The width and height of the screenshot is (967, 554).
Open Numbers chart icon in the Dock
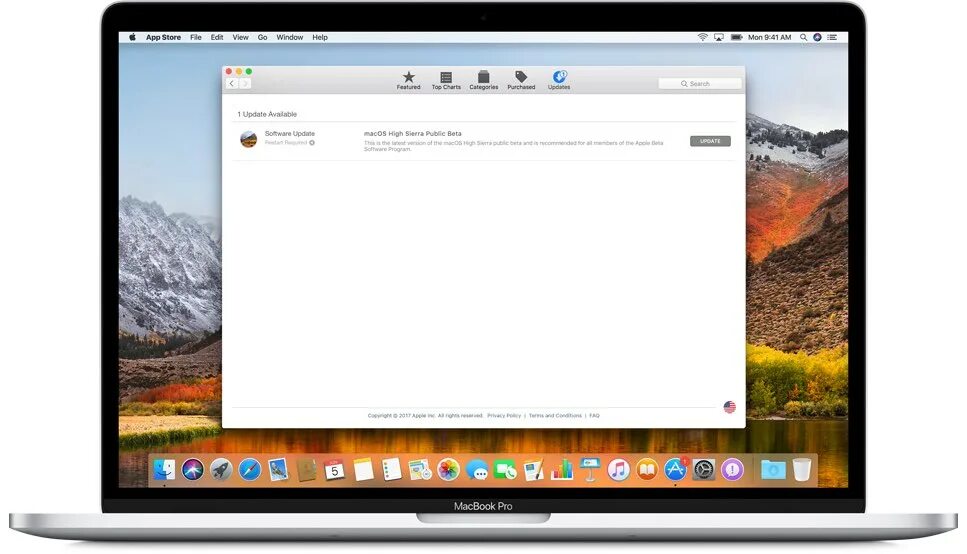(x=562, y=469)
